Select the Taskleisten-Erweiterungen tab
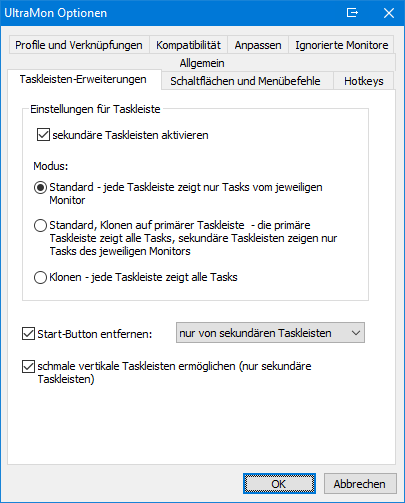The height and width of the screenshot is (503, 405). [83, 79]
